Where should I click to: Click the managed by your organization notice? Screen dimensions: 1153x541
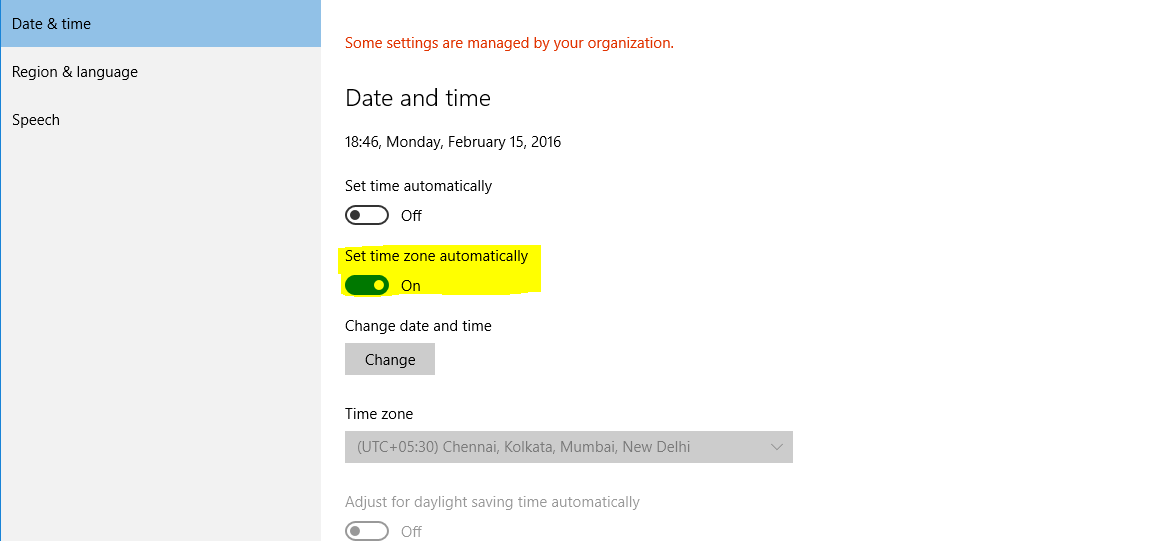coord(509,43)
